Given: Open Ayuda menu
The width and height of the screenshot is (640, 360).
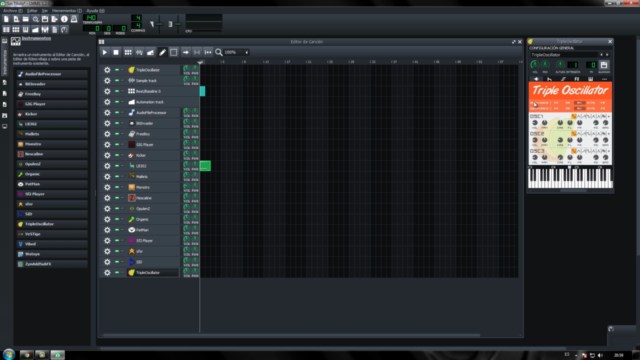Looking at the screenshot, I should 95,11.
